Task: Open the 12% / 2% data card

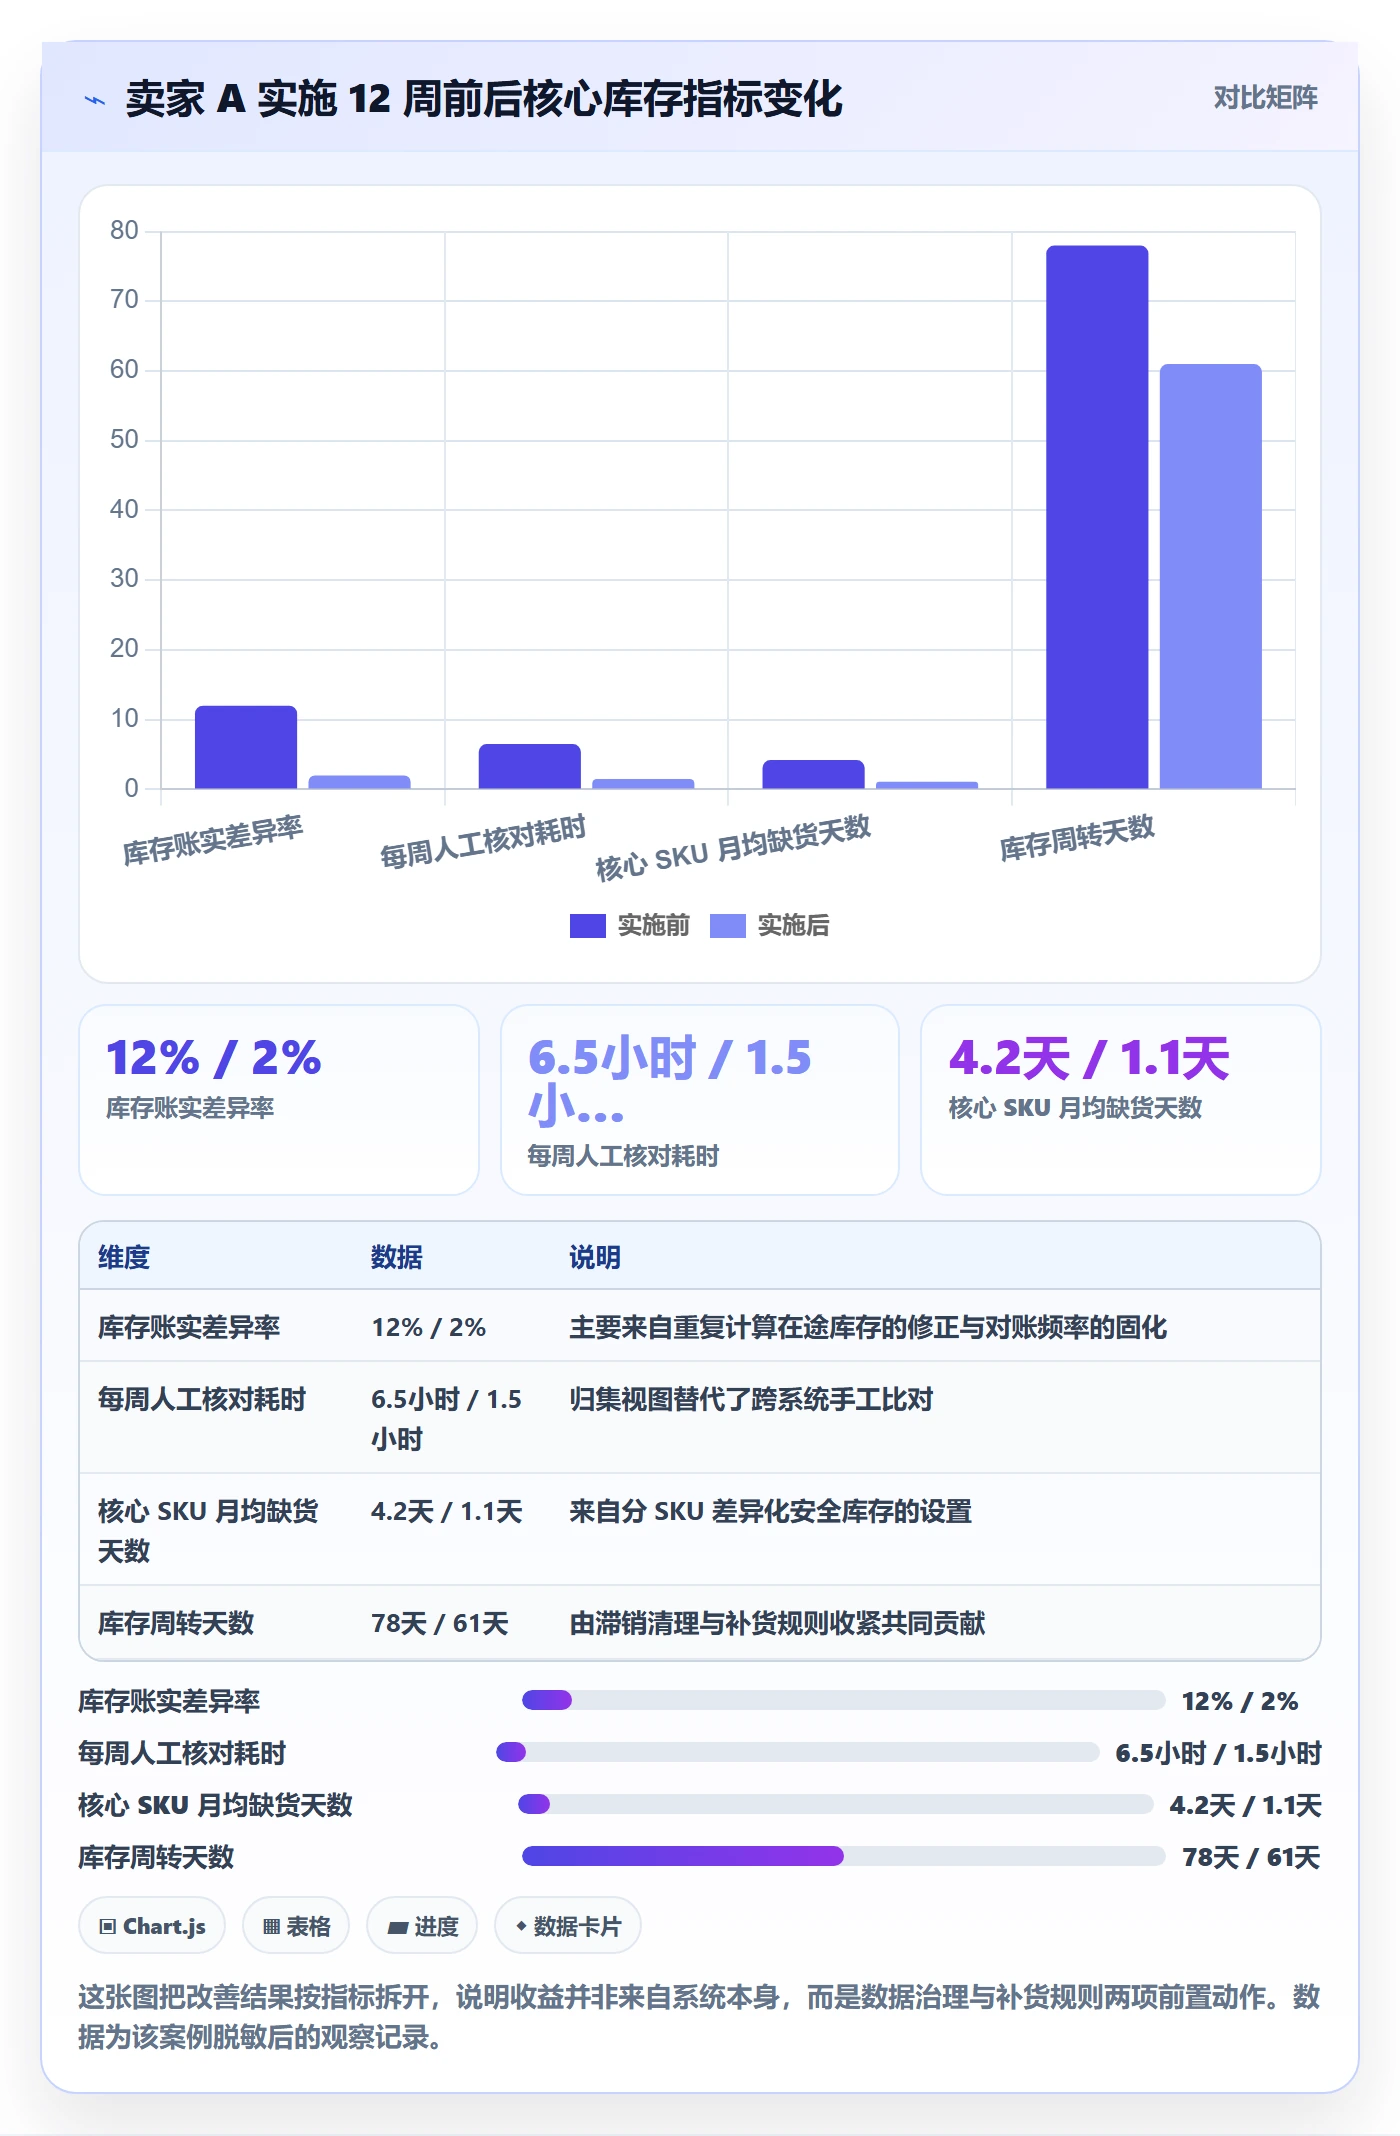Action: [x=279, y=1099]
